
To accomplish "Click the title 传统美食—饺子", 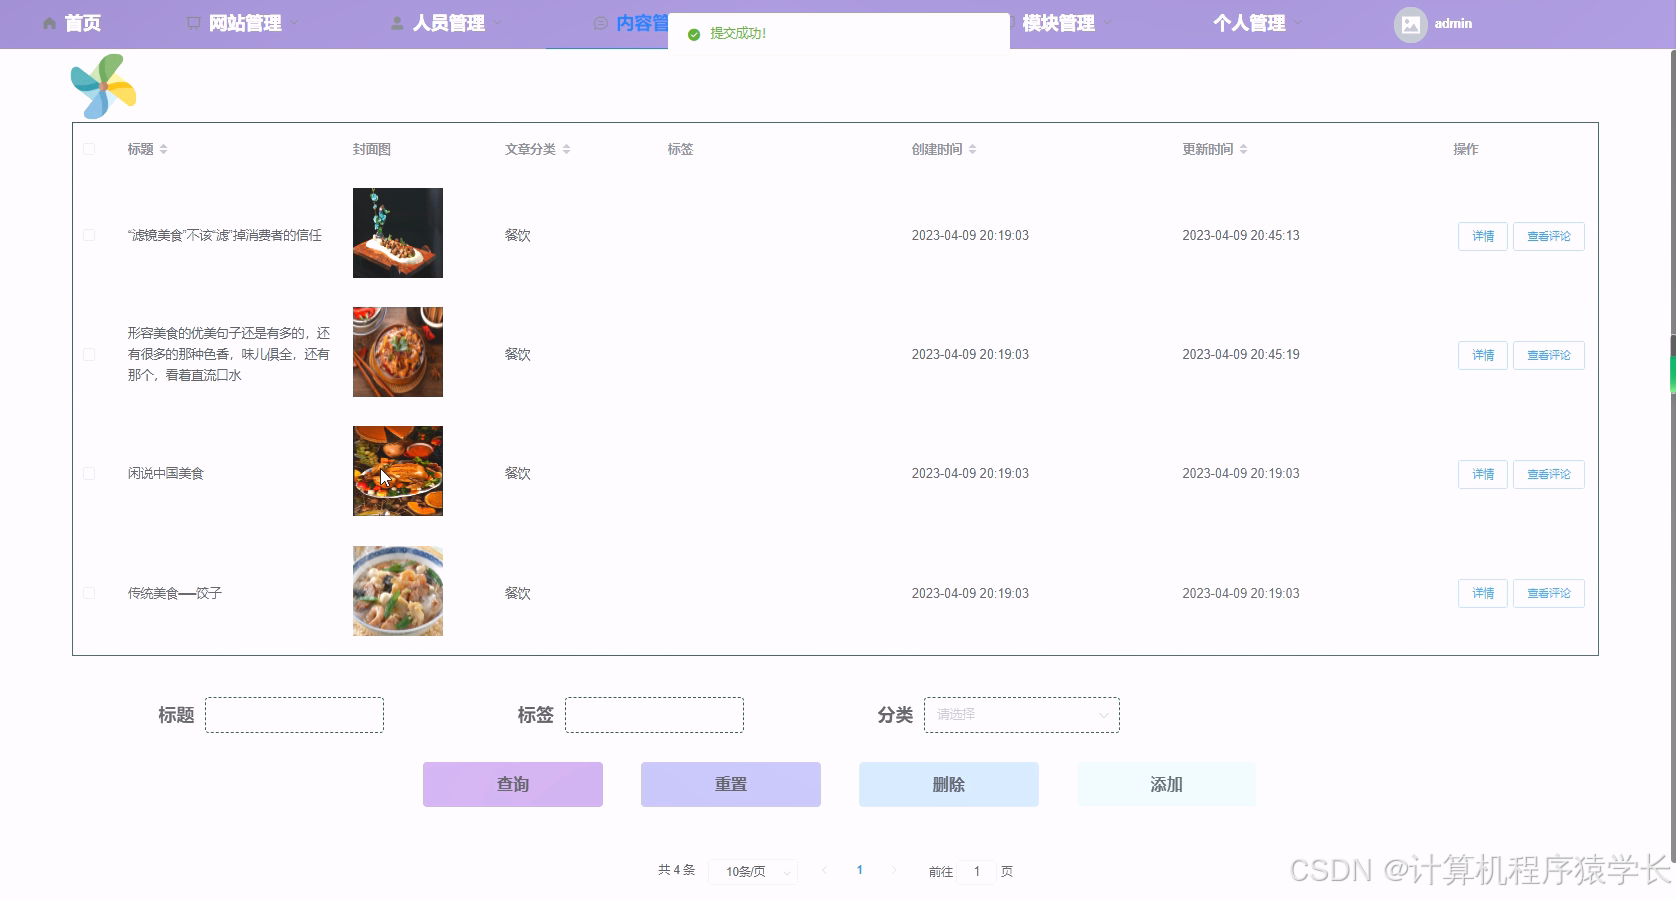I will (x=175, y=593).
